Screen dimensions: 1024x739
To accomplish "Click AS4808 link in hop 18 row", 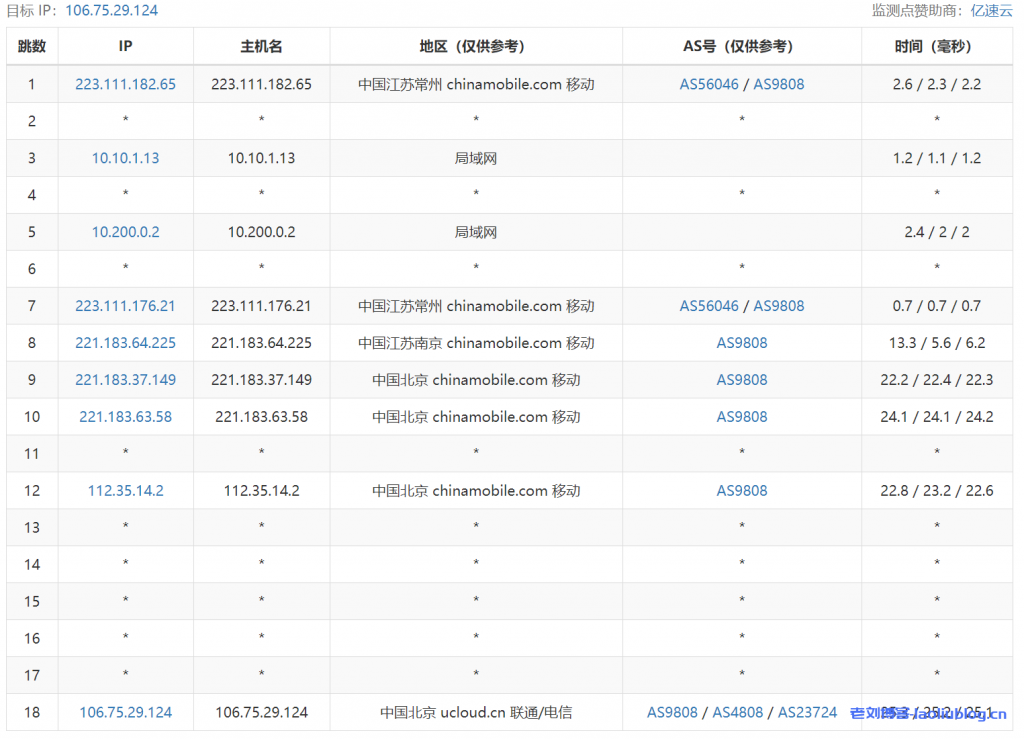I will point(737,713).
